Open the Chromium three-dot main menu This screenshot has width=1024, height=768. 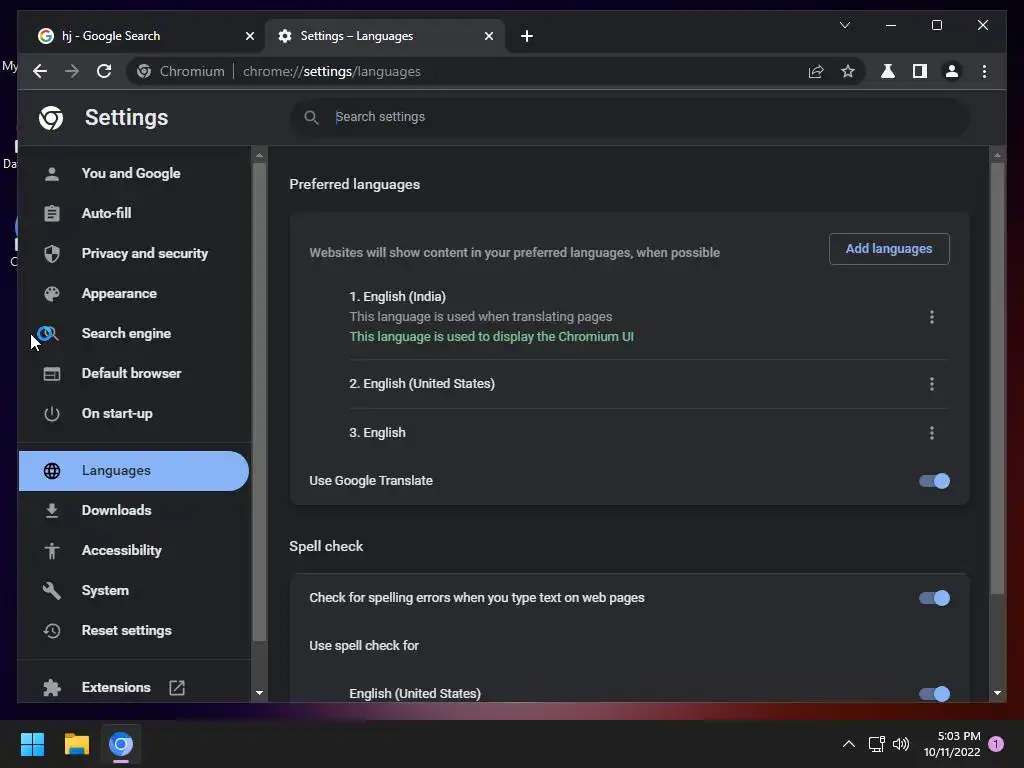pos(984,71)
